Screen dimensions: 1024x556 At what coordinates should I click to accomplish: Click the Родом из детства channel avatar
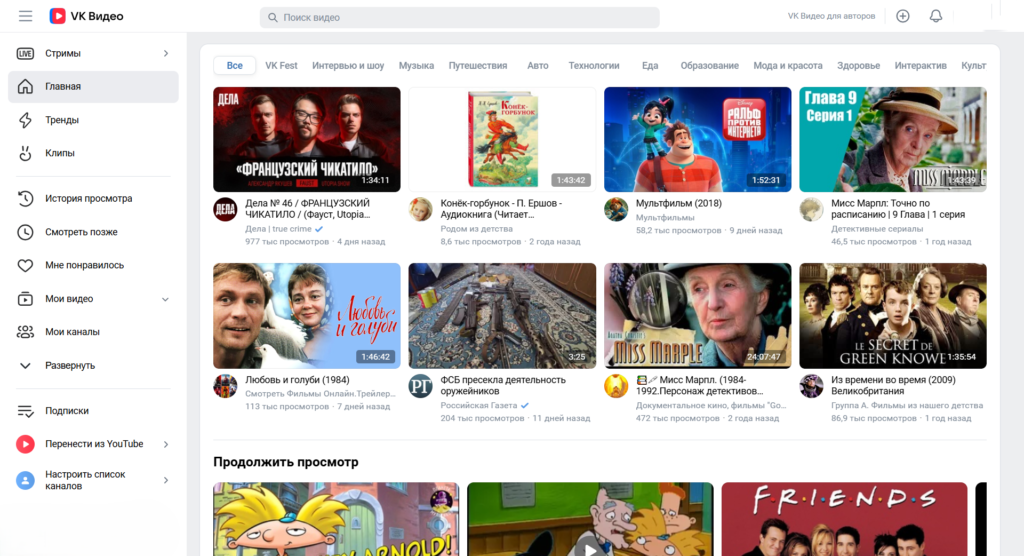tap(421, 210)
